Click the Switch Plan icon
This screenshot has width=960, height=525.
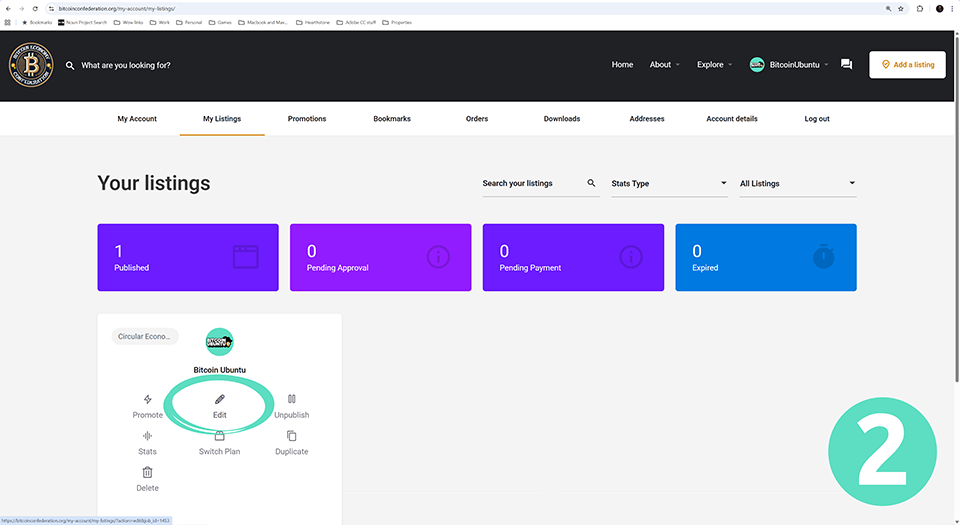tap(220, 436)
